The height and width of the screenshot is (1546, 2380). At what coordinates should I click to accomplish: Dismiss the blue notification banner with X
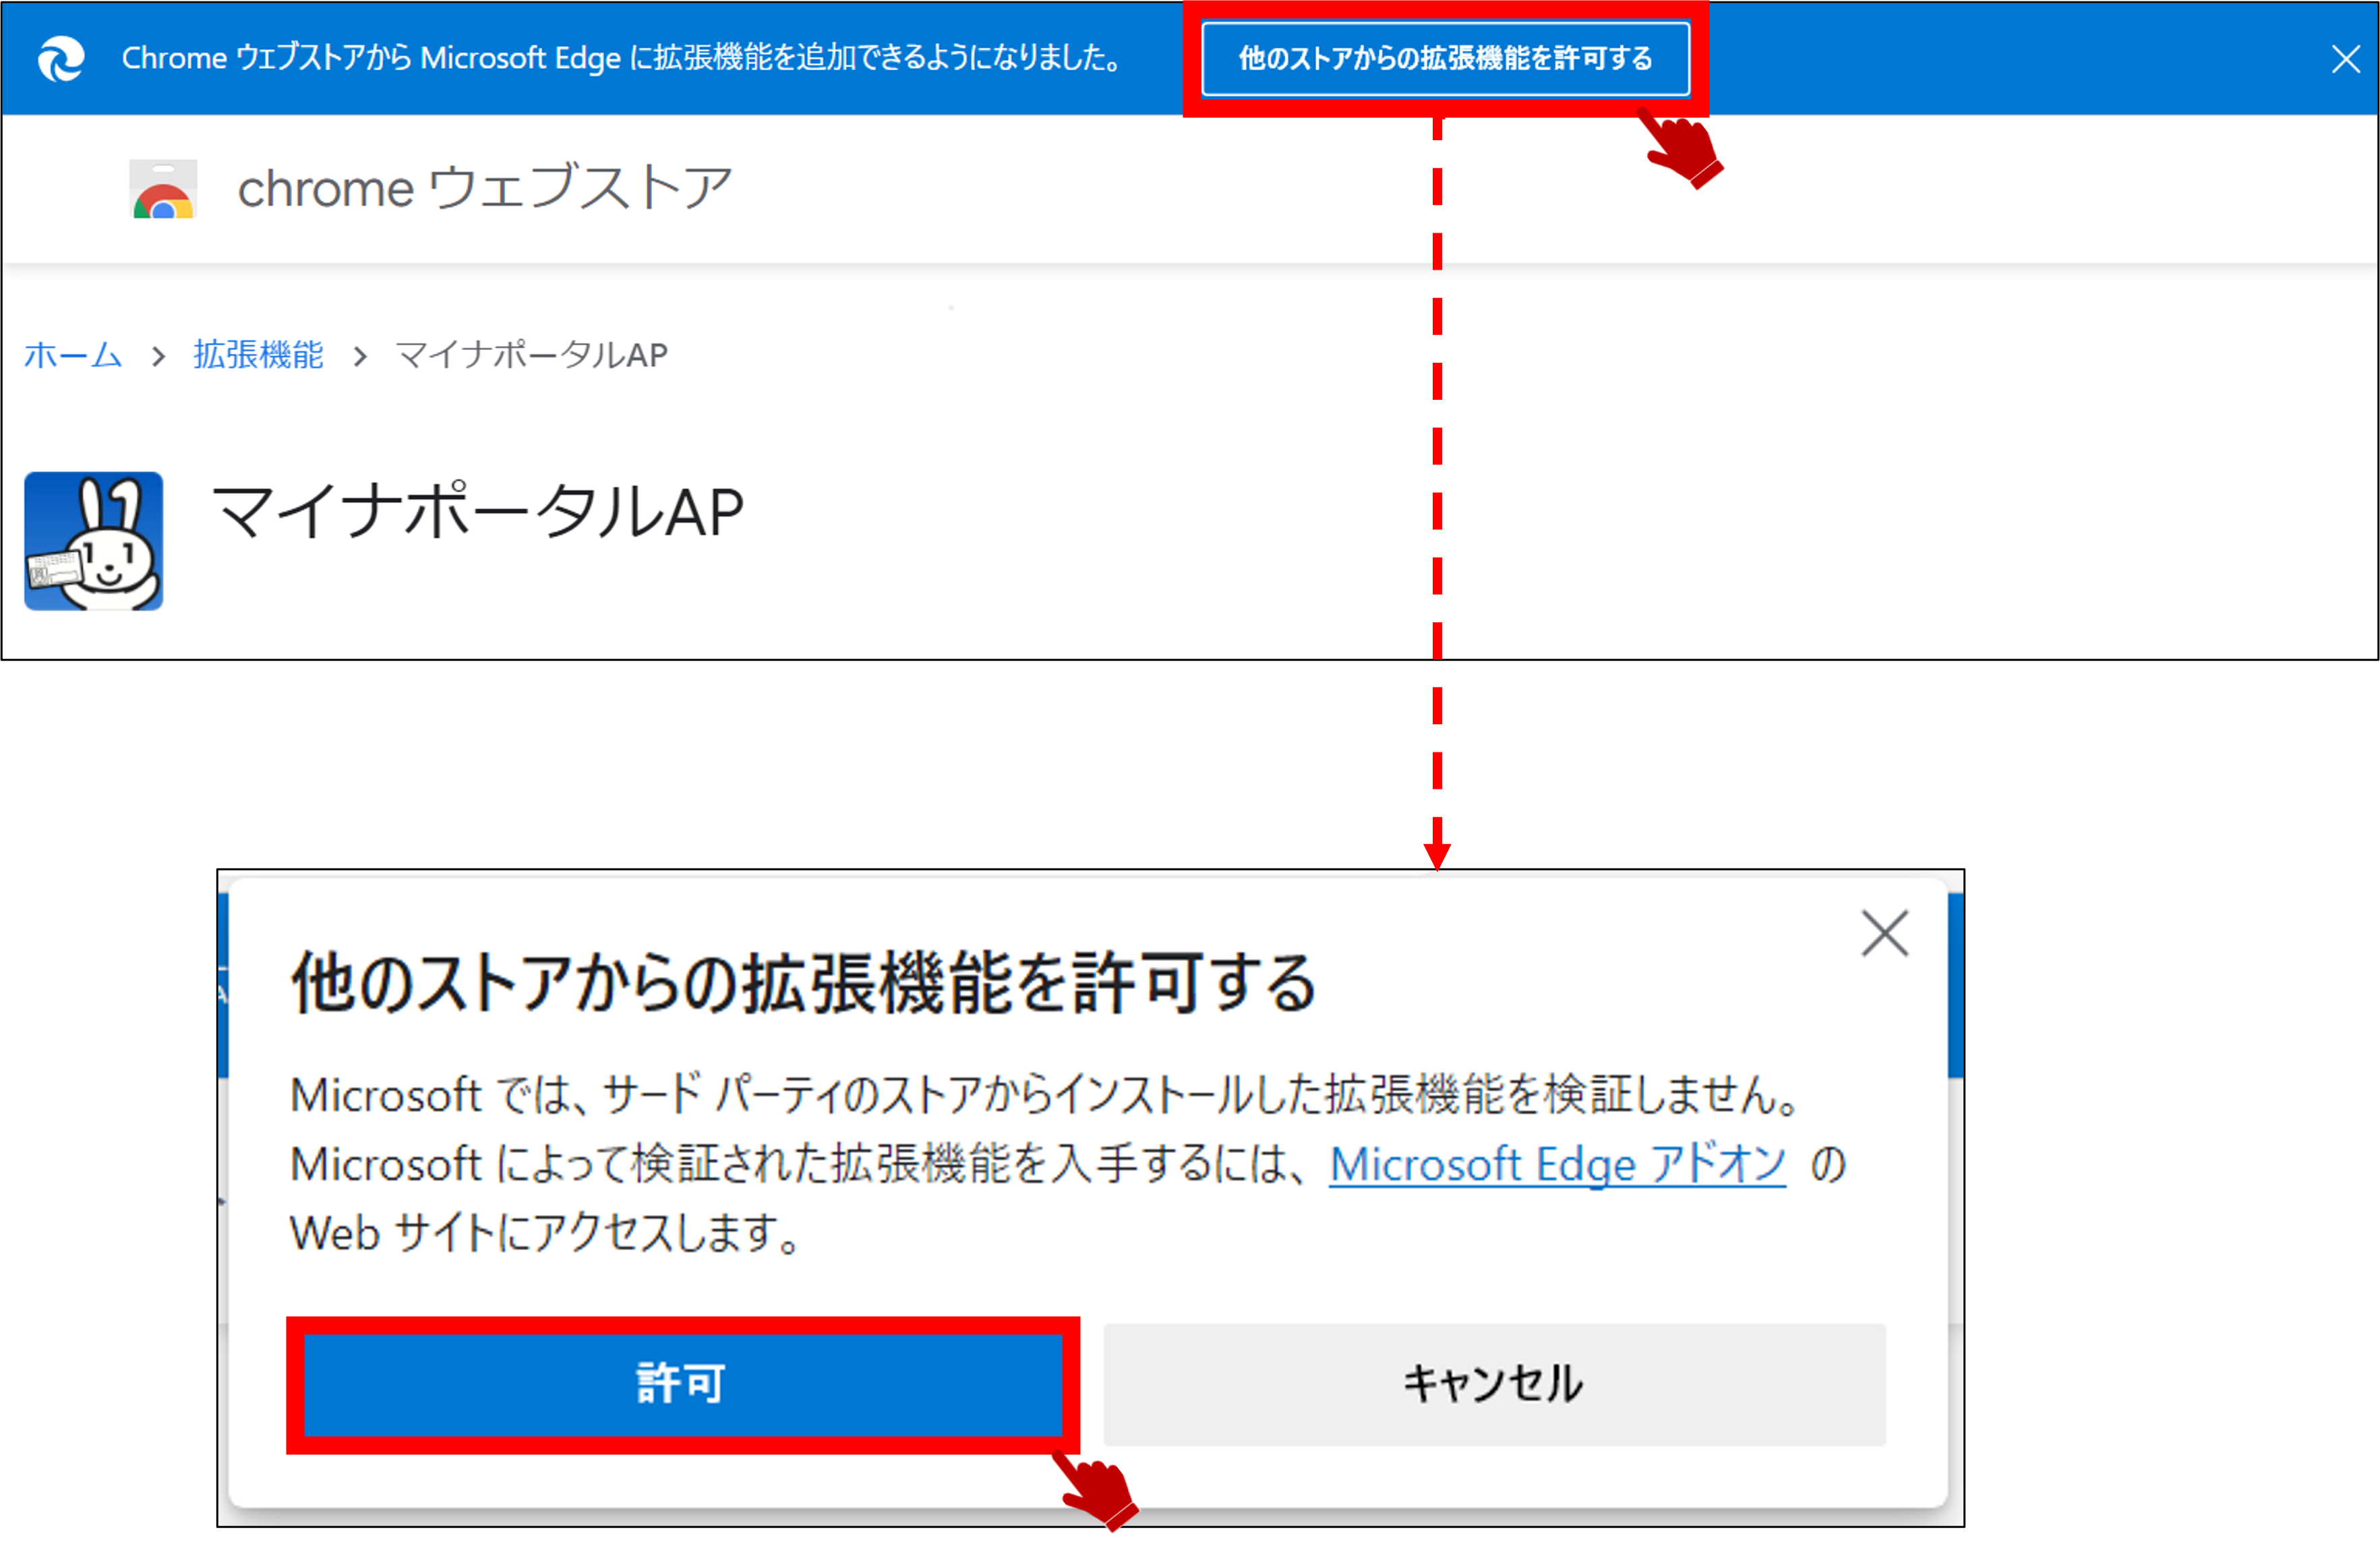pos(2345,59)
